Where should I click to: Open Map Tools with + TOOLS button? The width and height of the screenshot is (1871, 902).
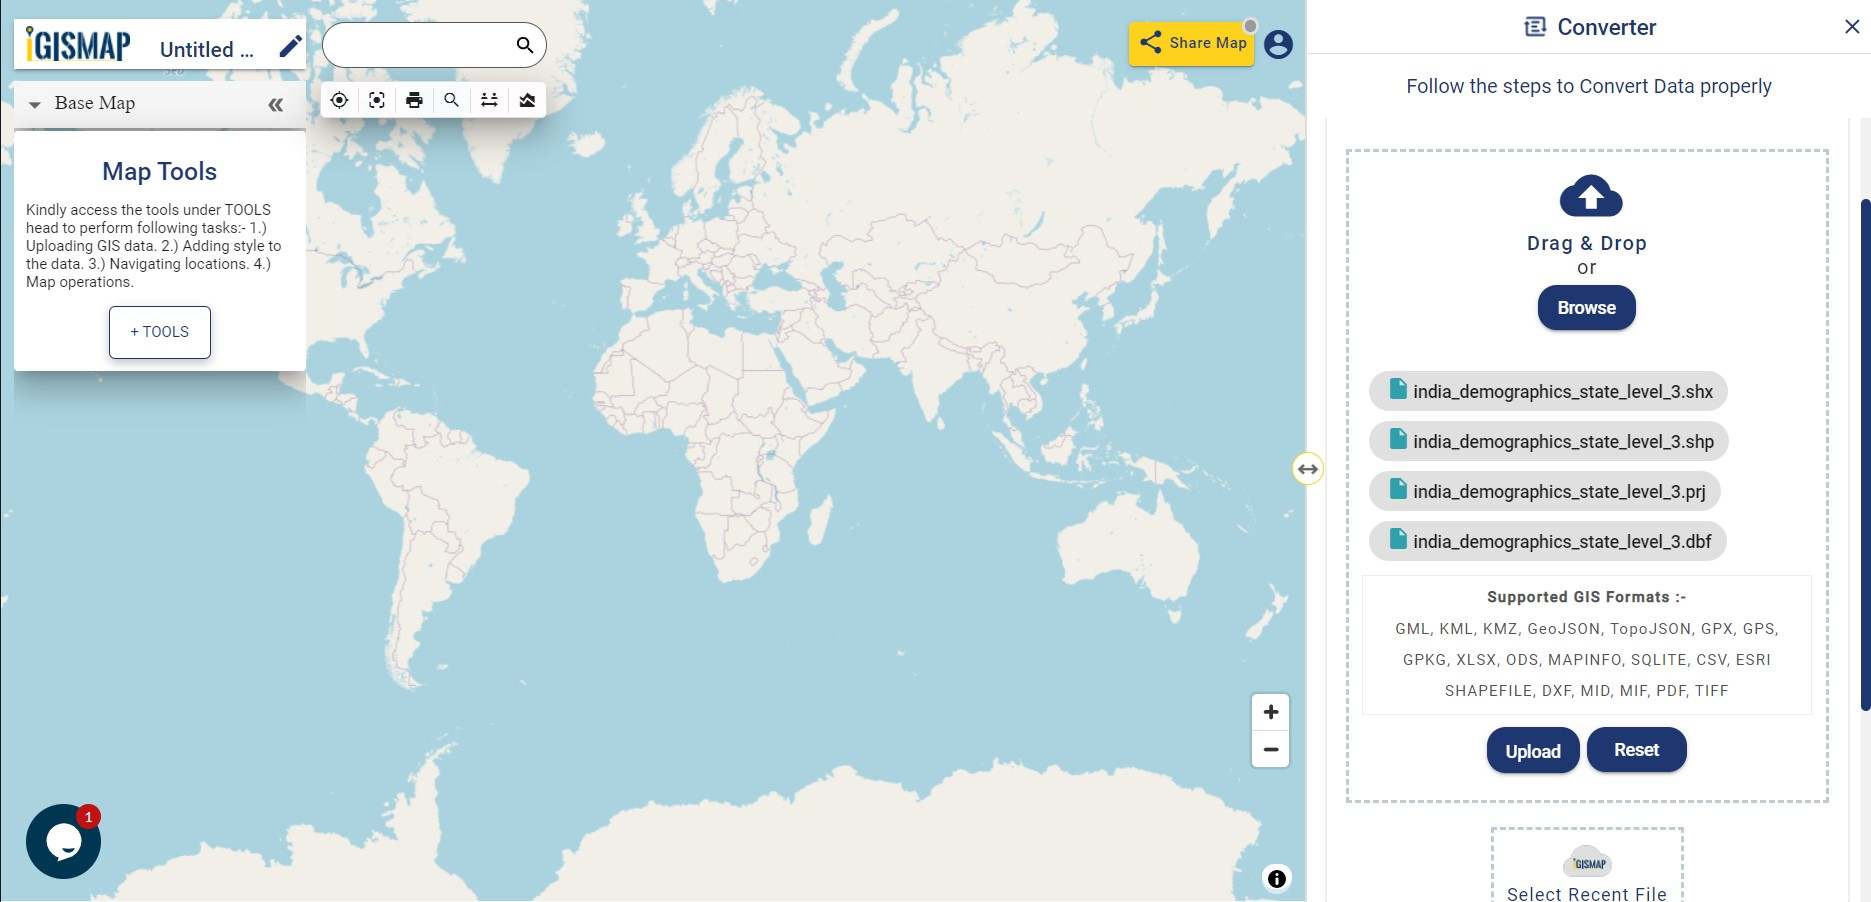159,332
